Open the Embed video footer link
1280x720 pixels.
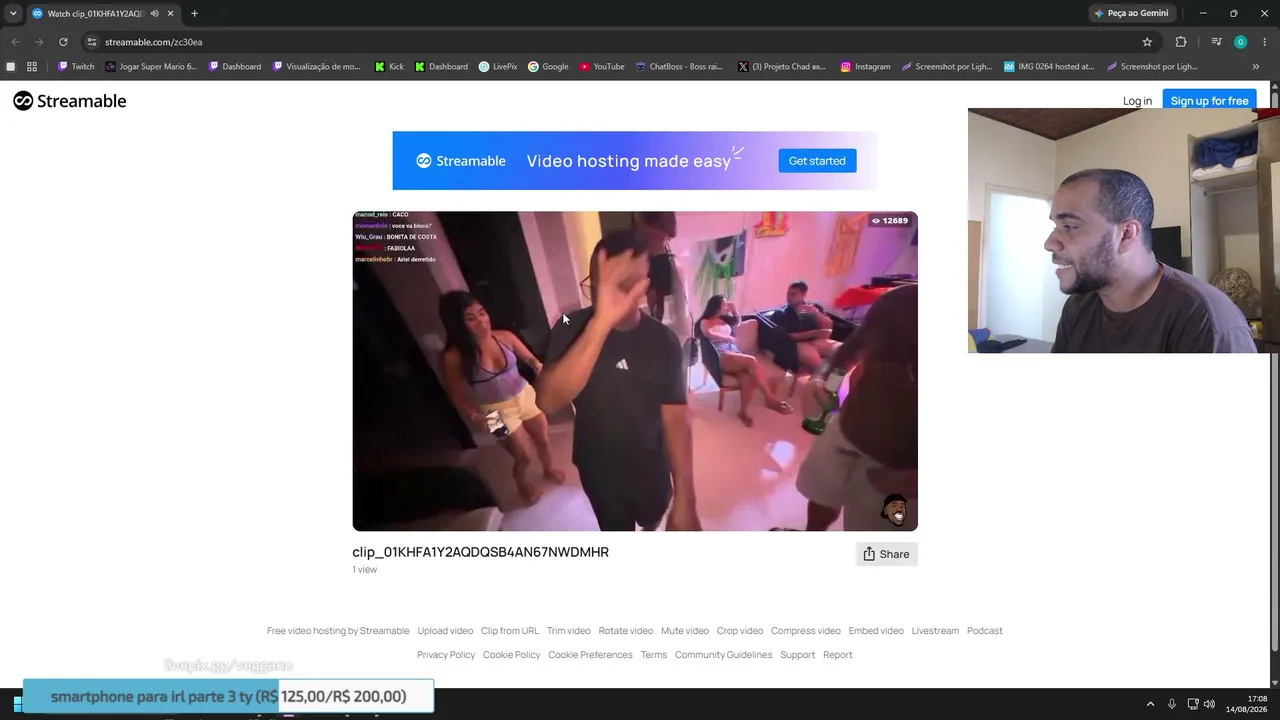tap(876, 631)
